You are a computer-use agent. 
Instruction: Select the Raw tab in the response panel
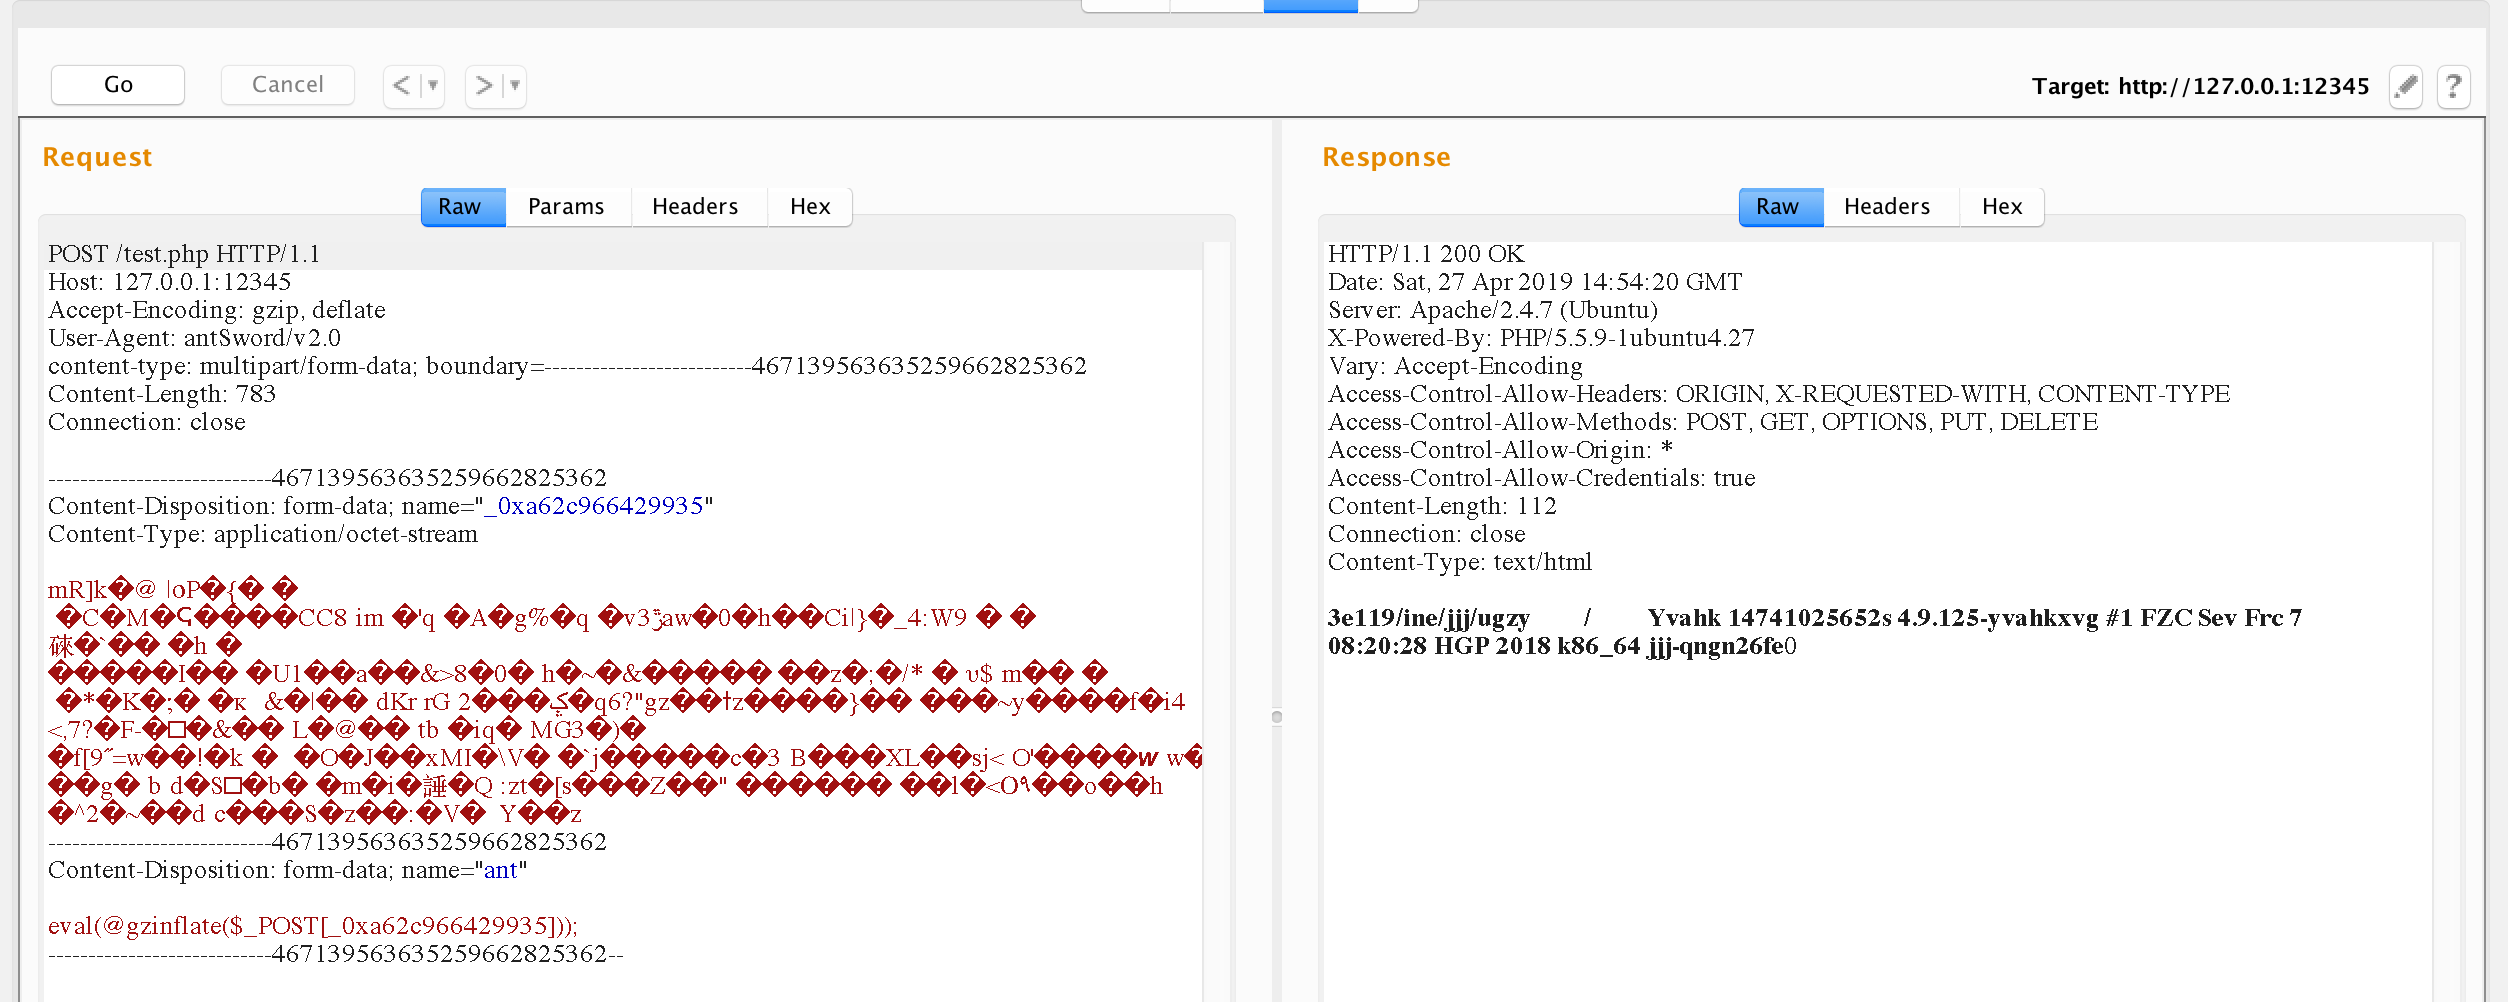tap(1779, 206)
